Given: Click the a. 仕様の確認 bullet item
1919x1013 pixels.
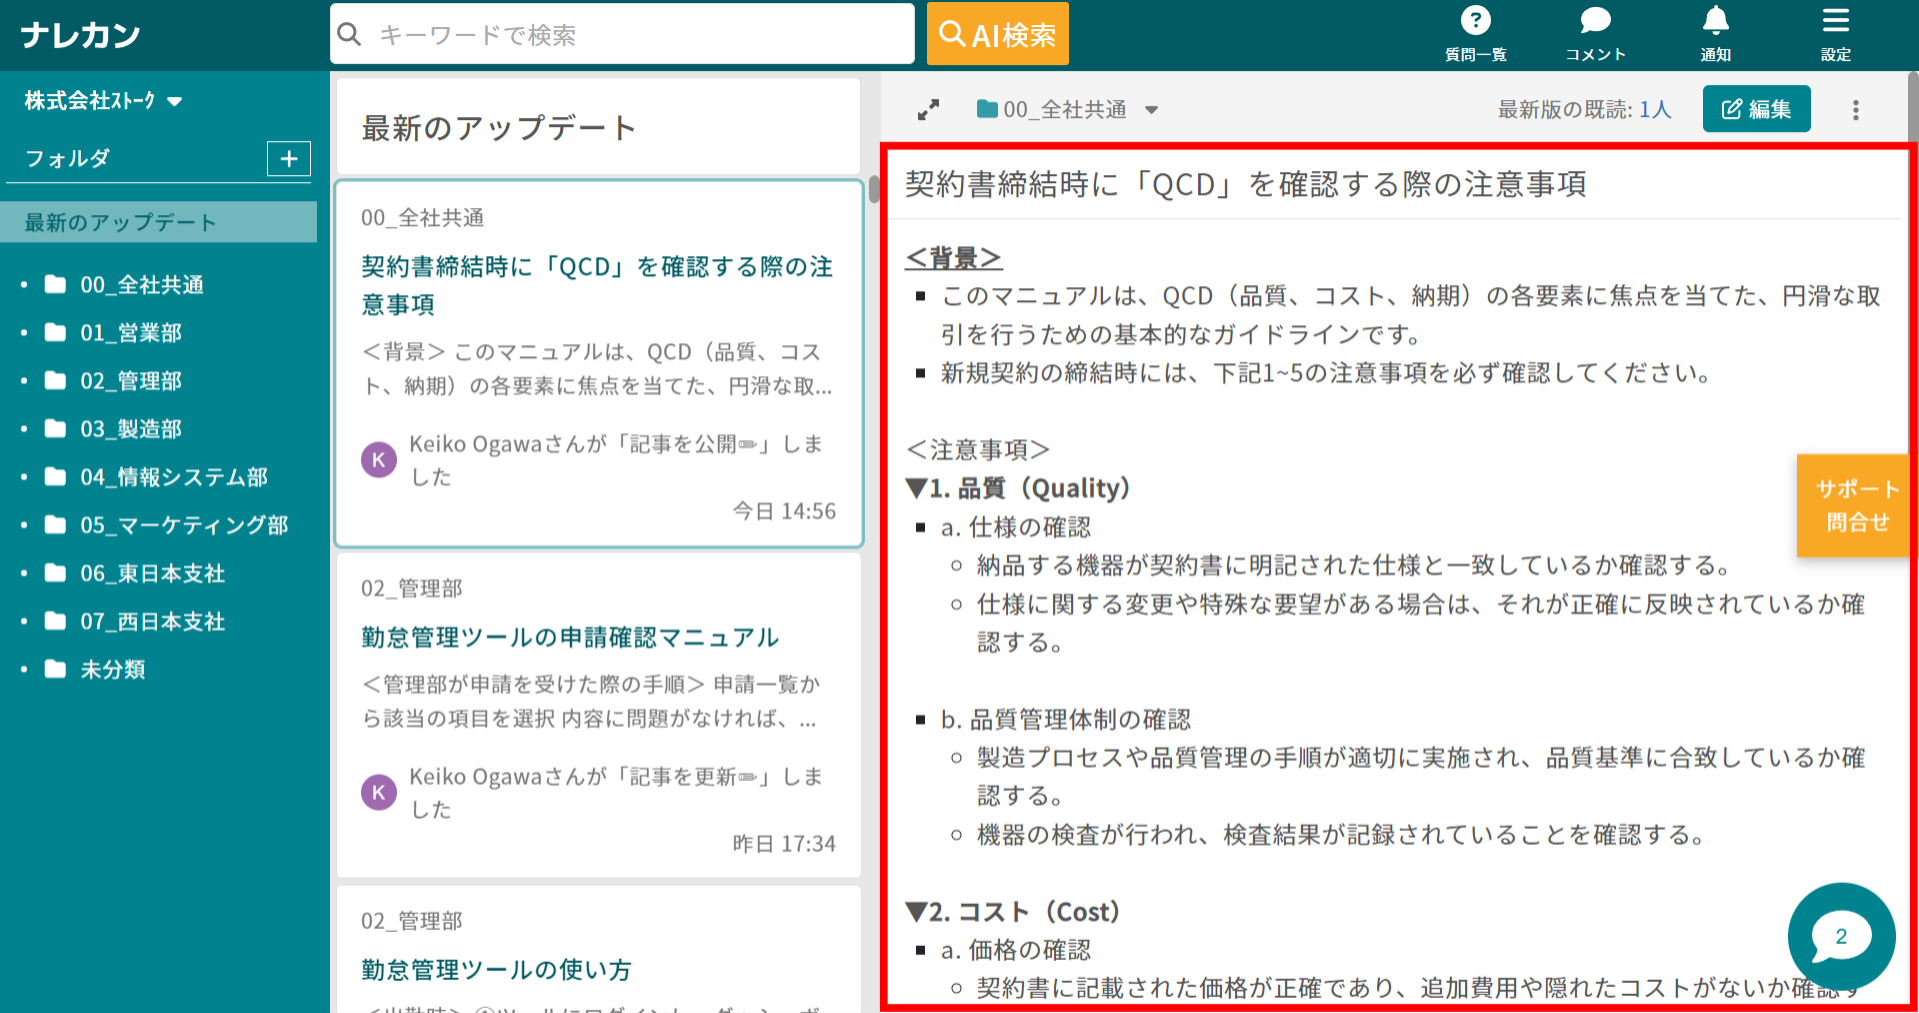Looking at the screenshot, I should pyautogui.click(x=1016, y=527).
